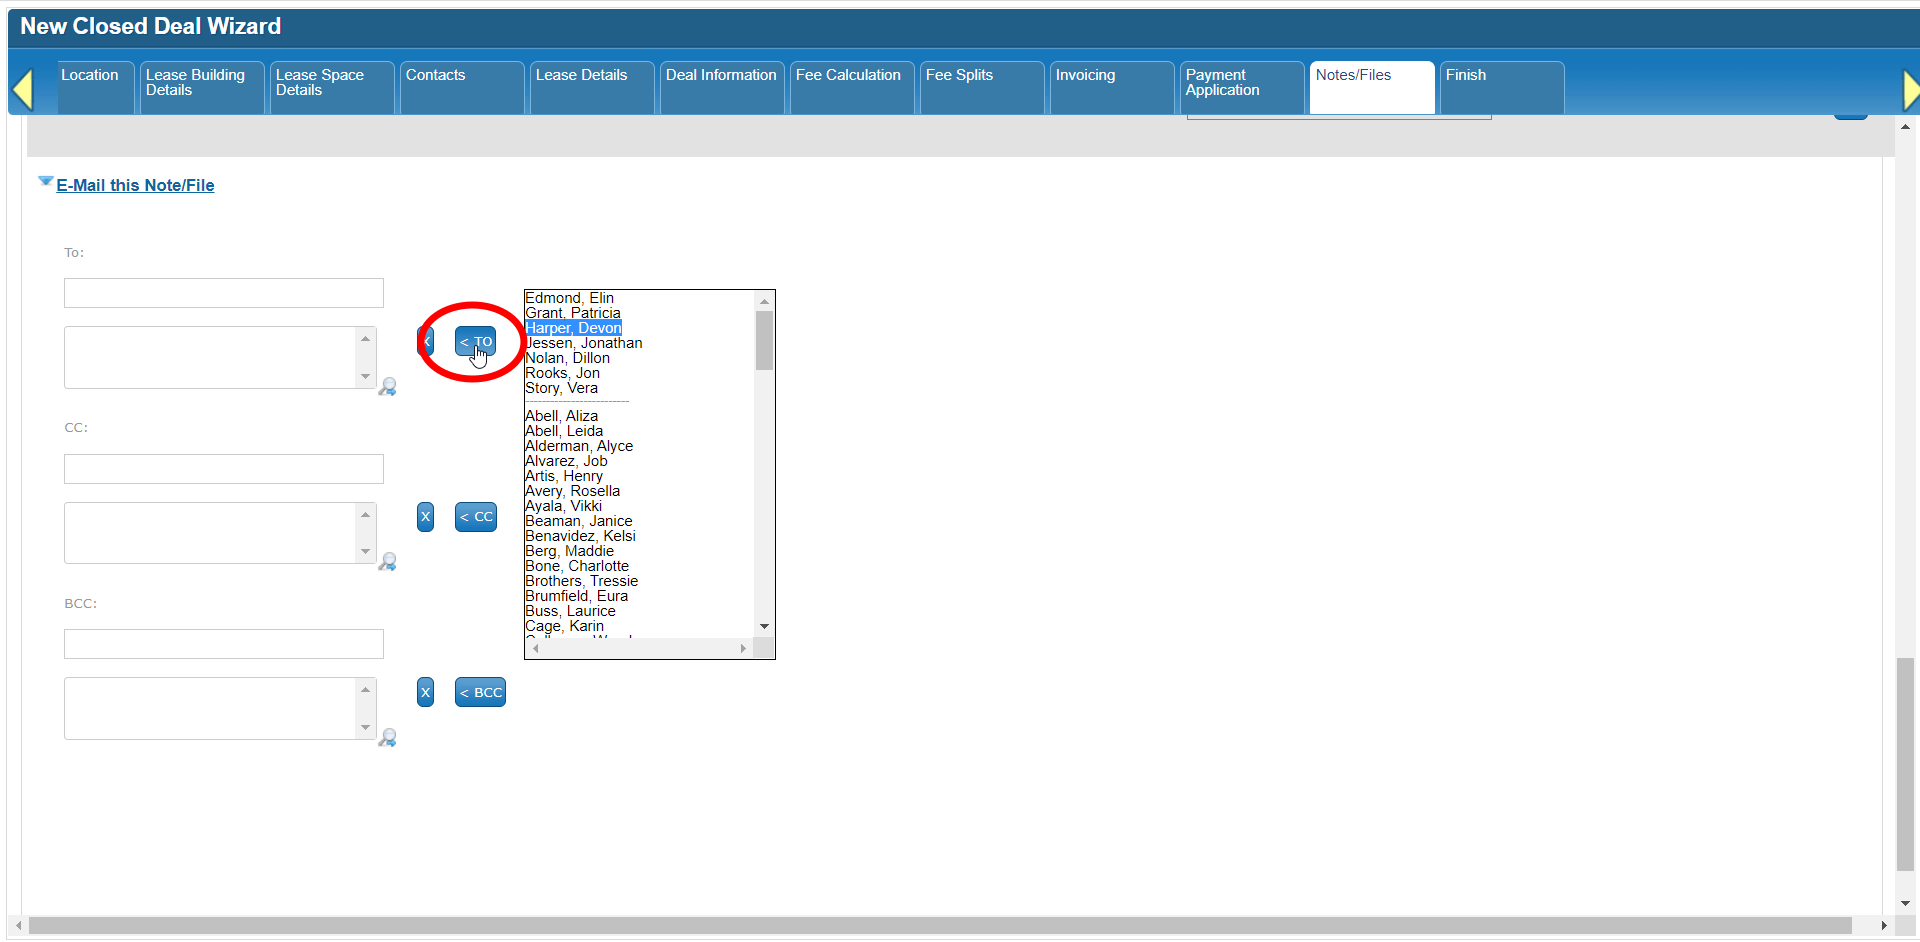Remove CC recipient with the X button
This screenshot has width=1920, height=942.
tap(425, 517)
